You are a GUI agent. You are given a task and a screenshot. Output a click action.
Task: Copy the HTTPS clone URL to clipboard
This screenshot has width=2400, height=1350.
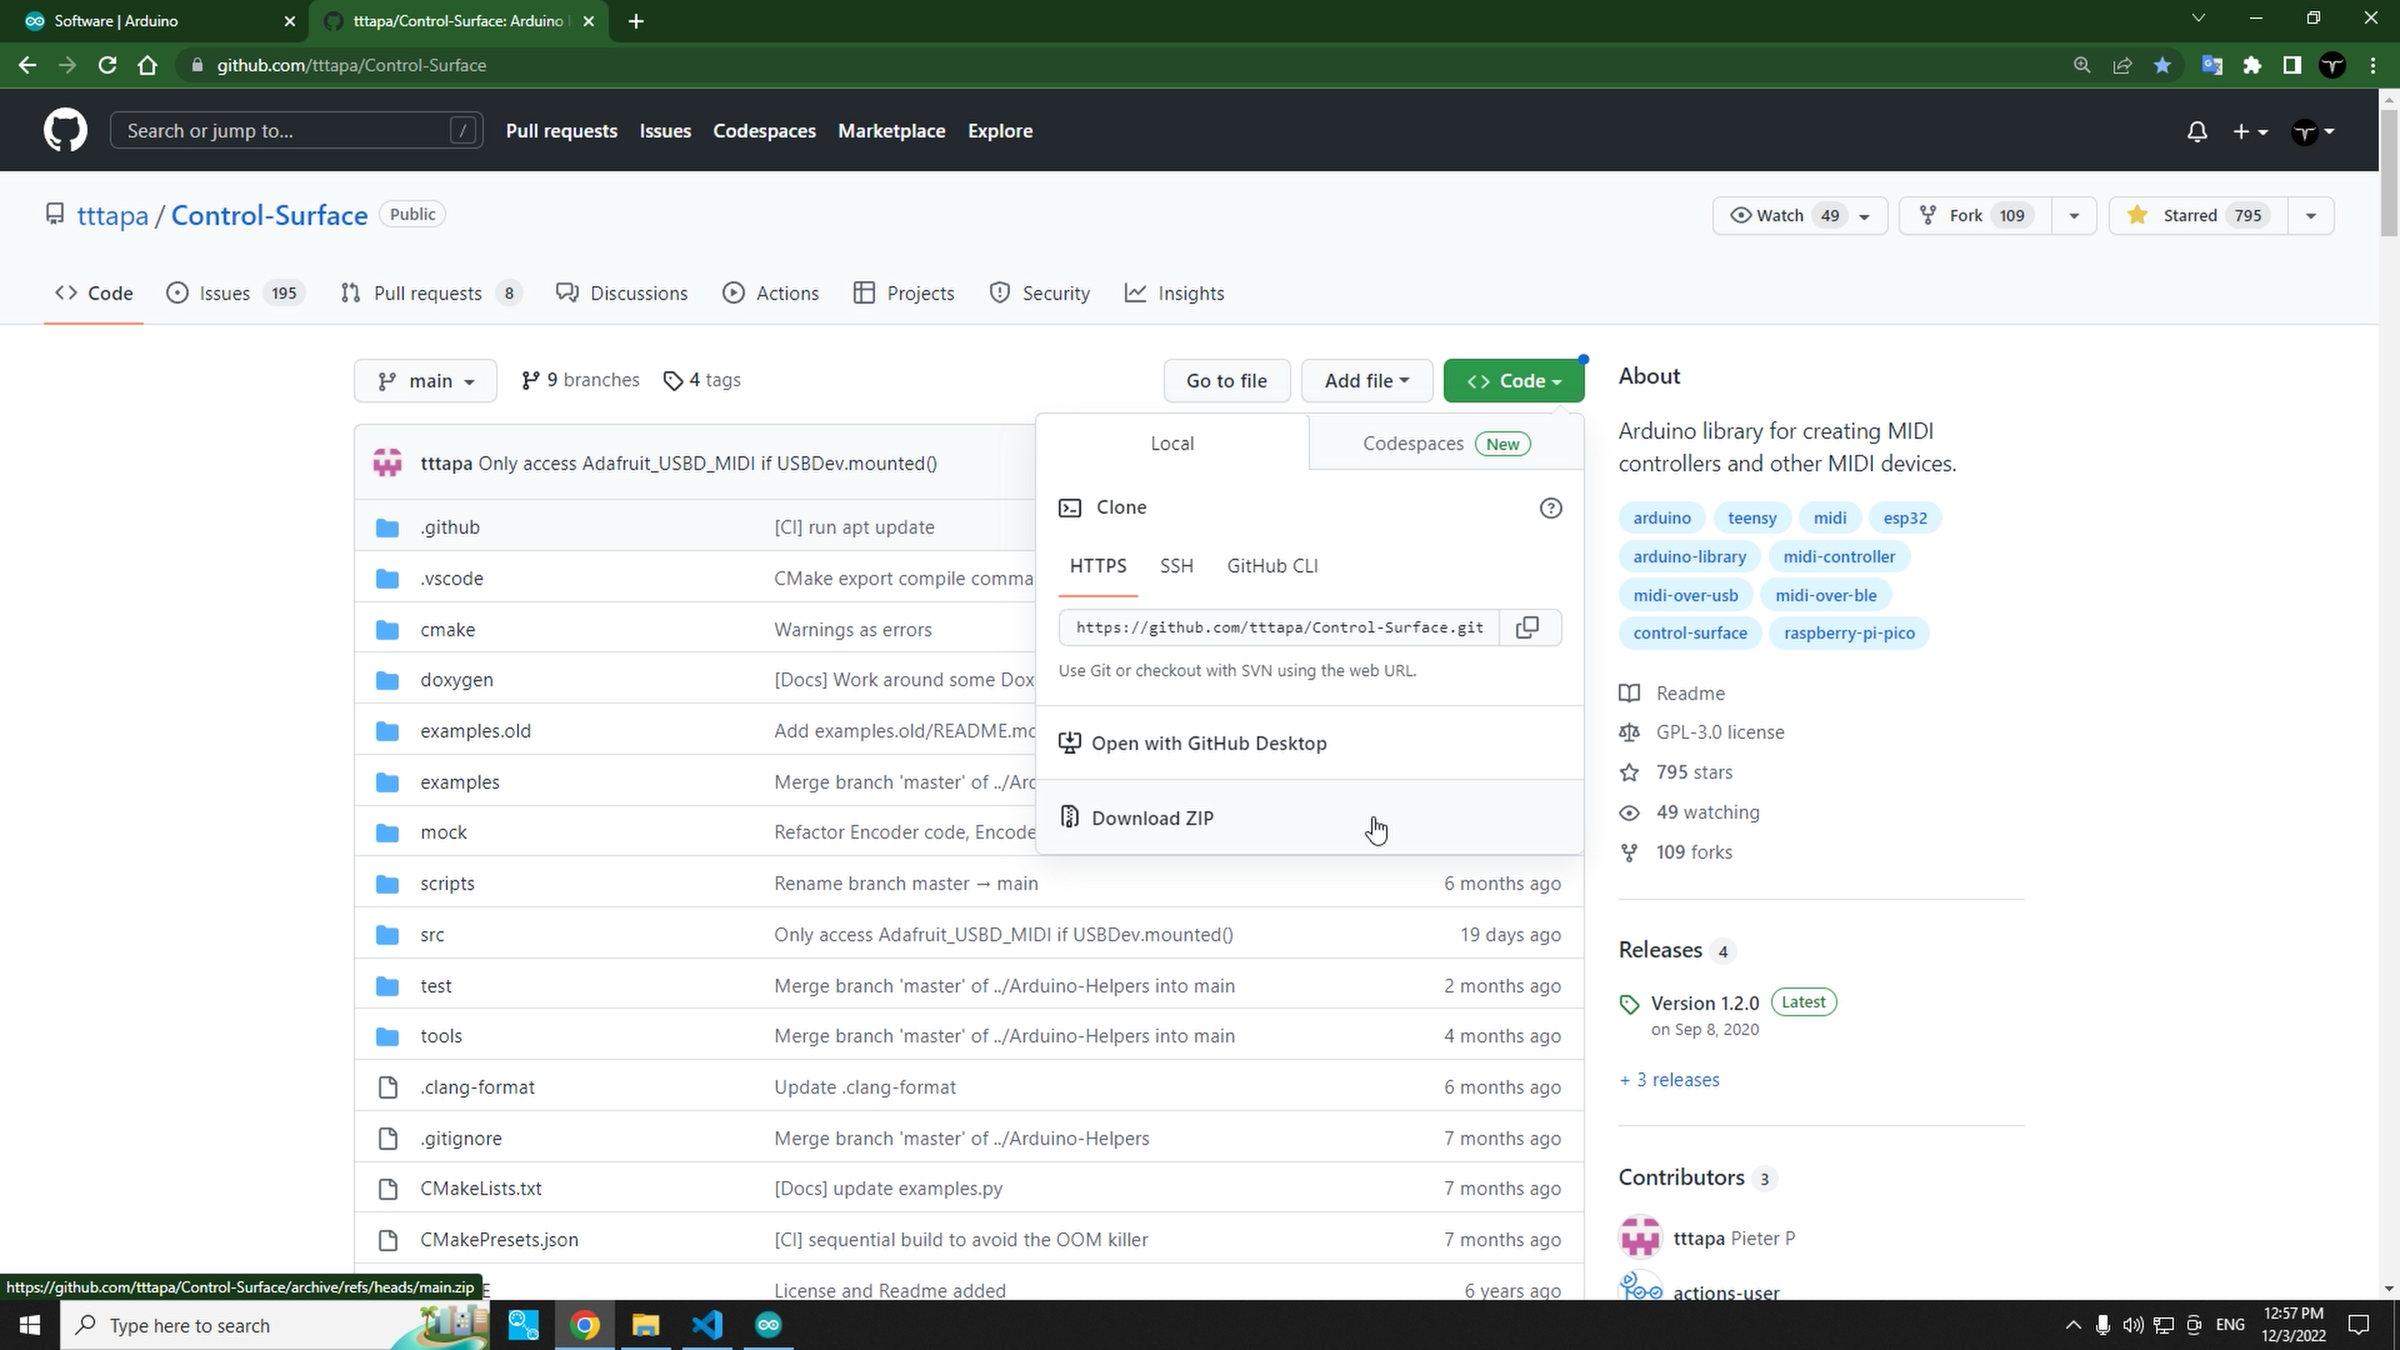tap(1527, 627)
